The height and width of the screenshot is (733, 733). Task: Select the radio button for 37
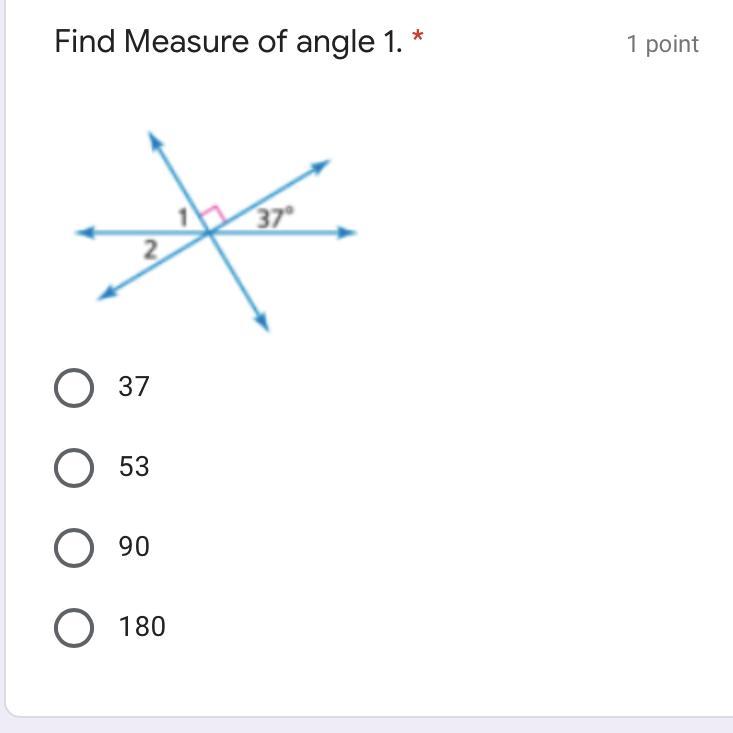(x=74, y=387)
